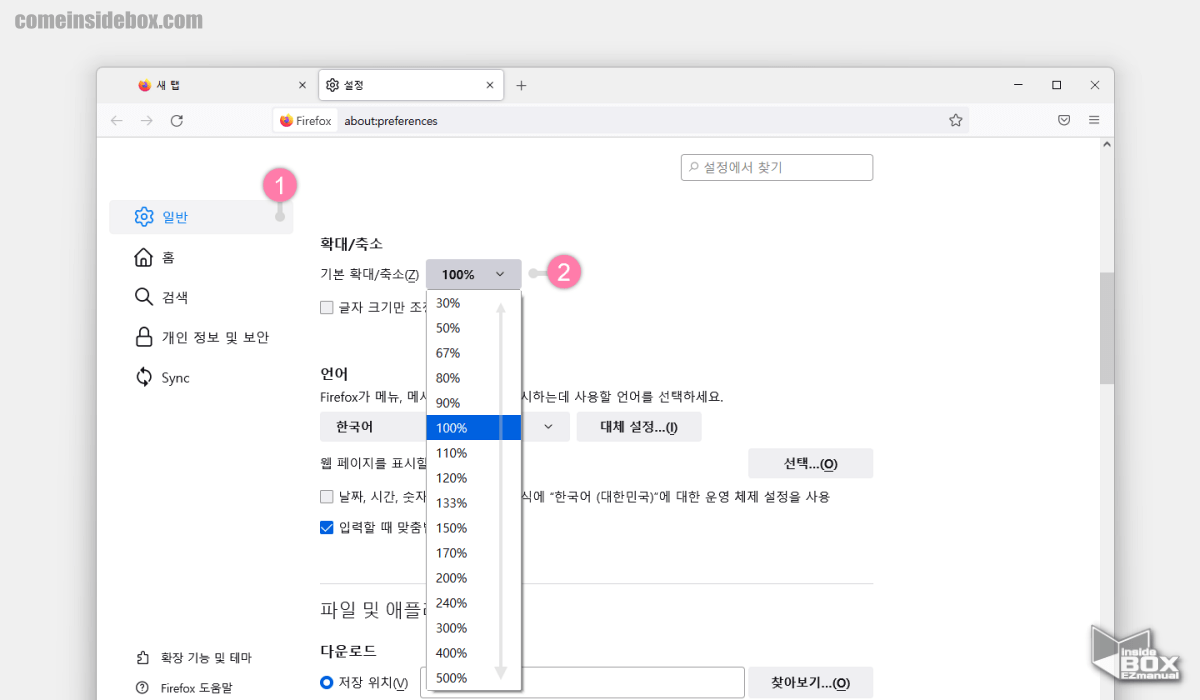Close the 설정 tab

490,86
